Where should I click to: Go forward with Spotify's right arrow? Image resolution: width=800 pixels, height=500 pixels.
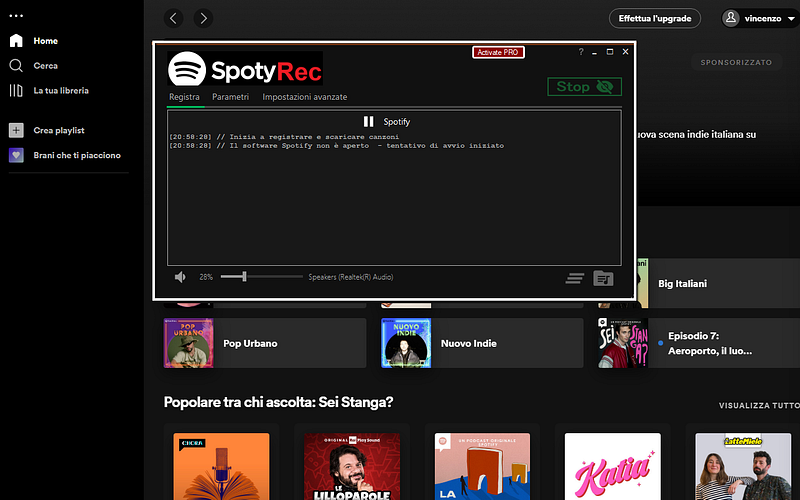coord(203,18)
